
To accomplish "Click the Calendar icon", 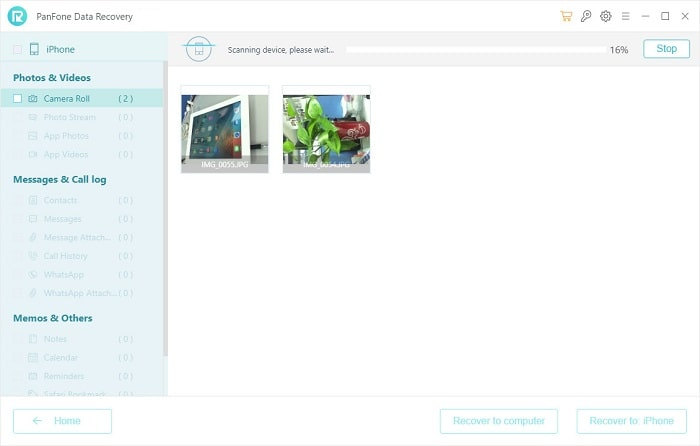I will 33,358.
